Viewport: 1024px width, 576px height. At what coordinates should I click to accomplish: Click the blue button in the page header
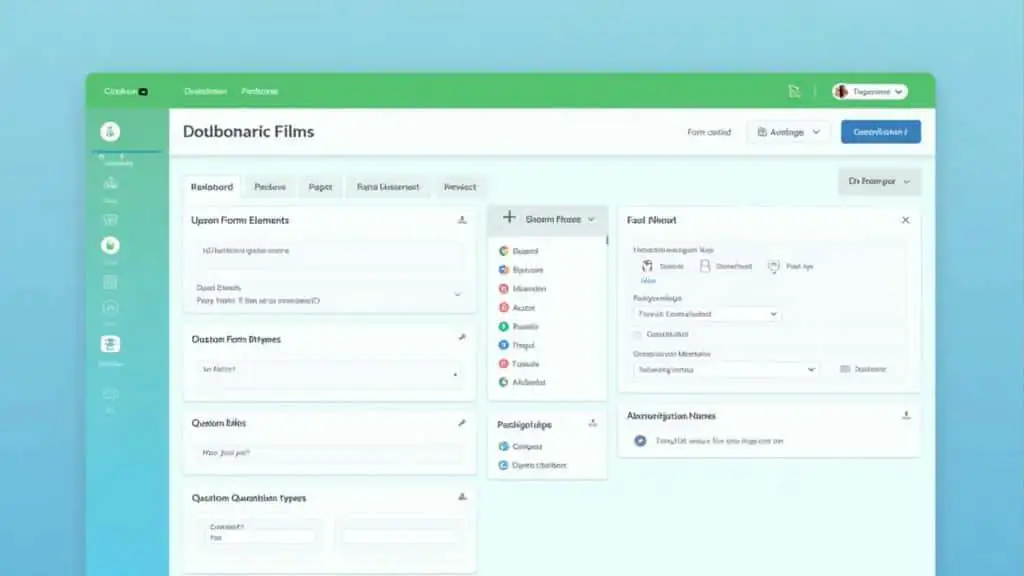pos(880,132)
